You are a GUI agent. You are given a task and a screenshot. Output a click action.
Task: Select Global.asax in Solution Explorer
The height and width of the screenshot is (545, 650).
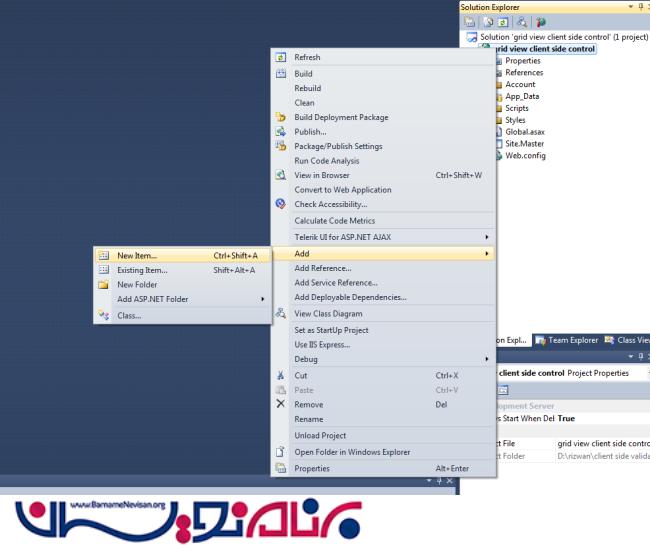click(x=525, y=132)
